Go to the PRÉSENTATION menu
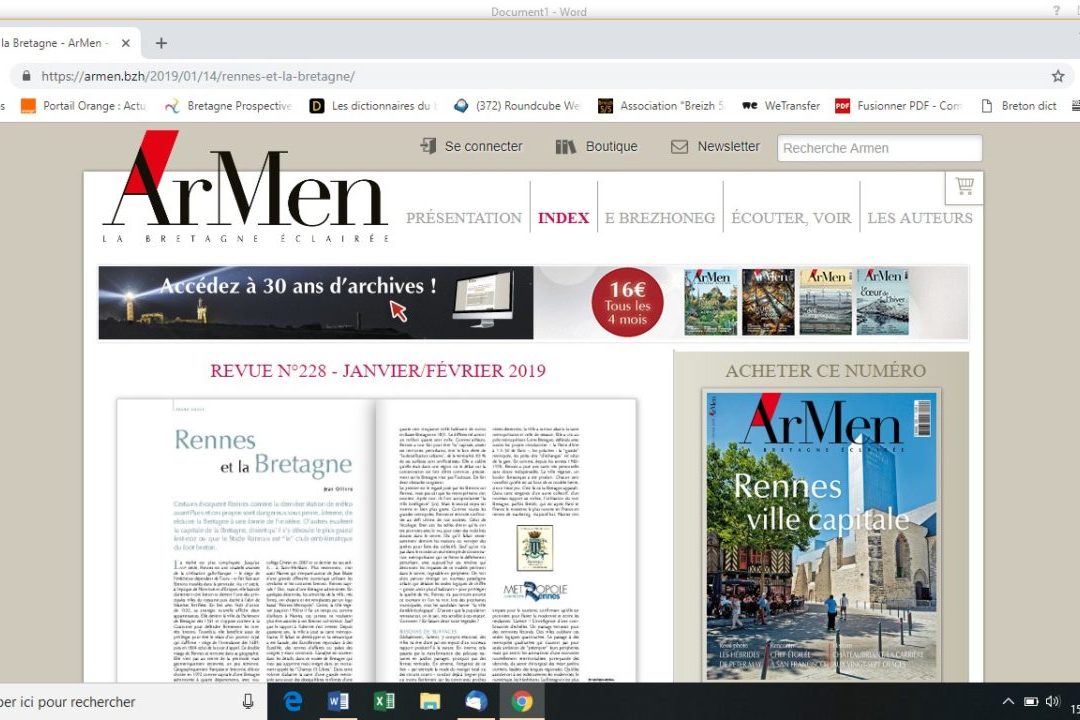The height and width of the screenshot is (720, 1080). (x=464, y=218)
